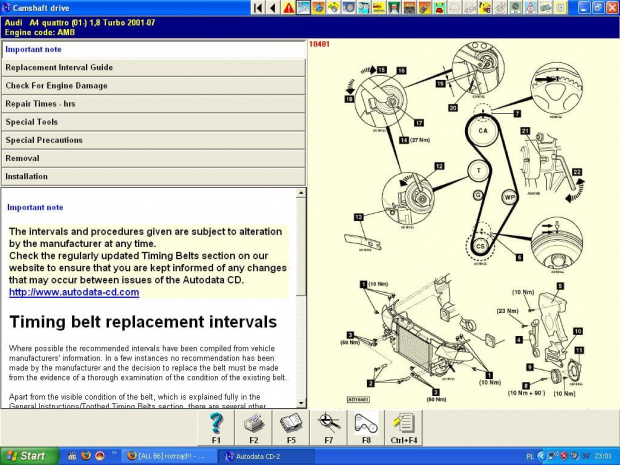Screen dimensions: 620x465
Task: Open Replacement Interval Guide section
Action: tap(153, 68)
